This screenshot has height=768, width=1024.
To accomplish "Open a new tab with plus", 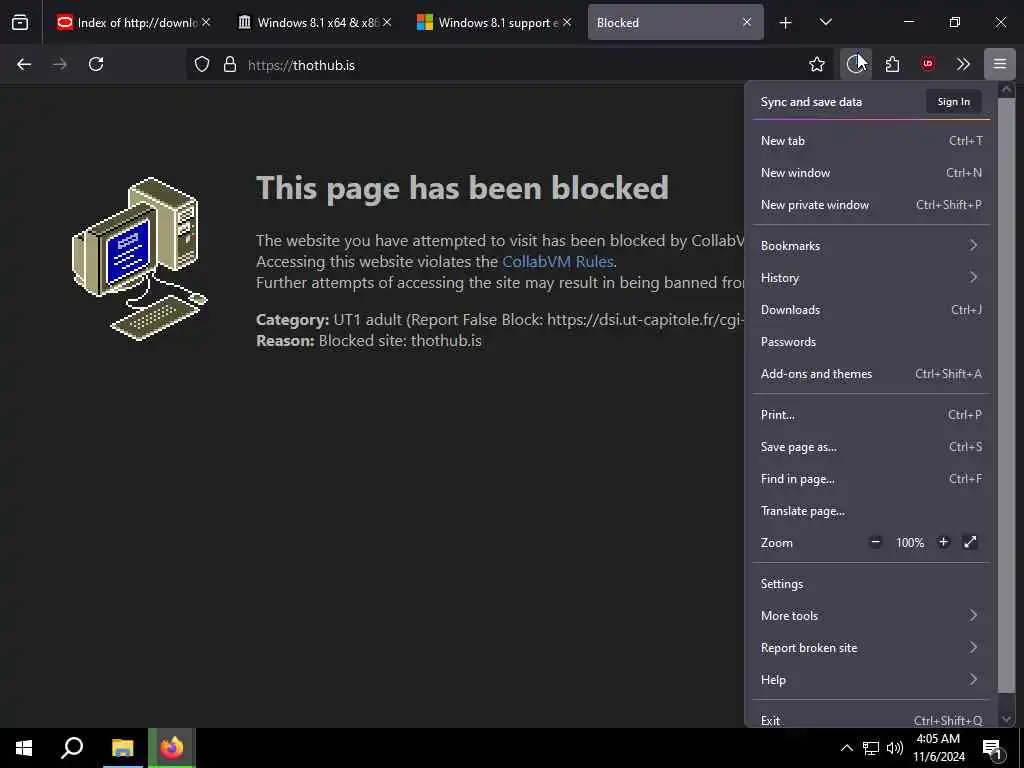I will pos(786,22).
